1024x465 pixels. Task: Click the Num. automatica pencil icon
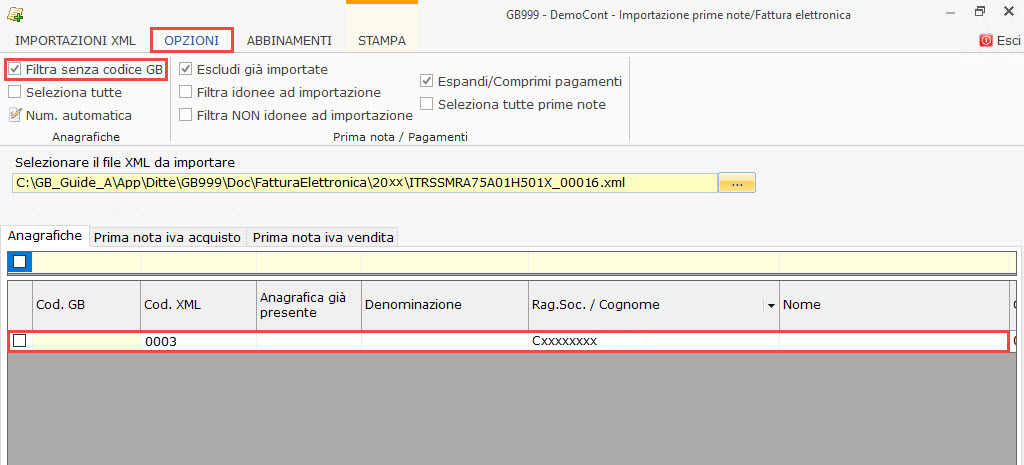pos(15,115)
